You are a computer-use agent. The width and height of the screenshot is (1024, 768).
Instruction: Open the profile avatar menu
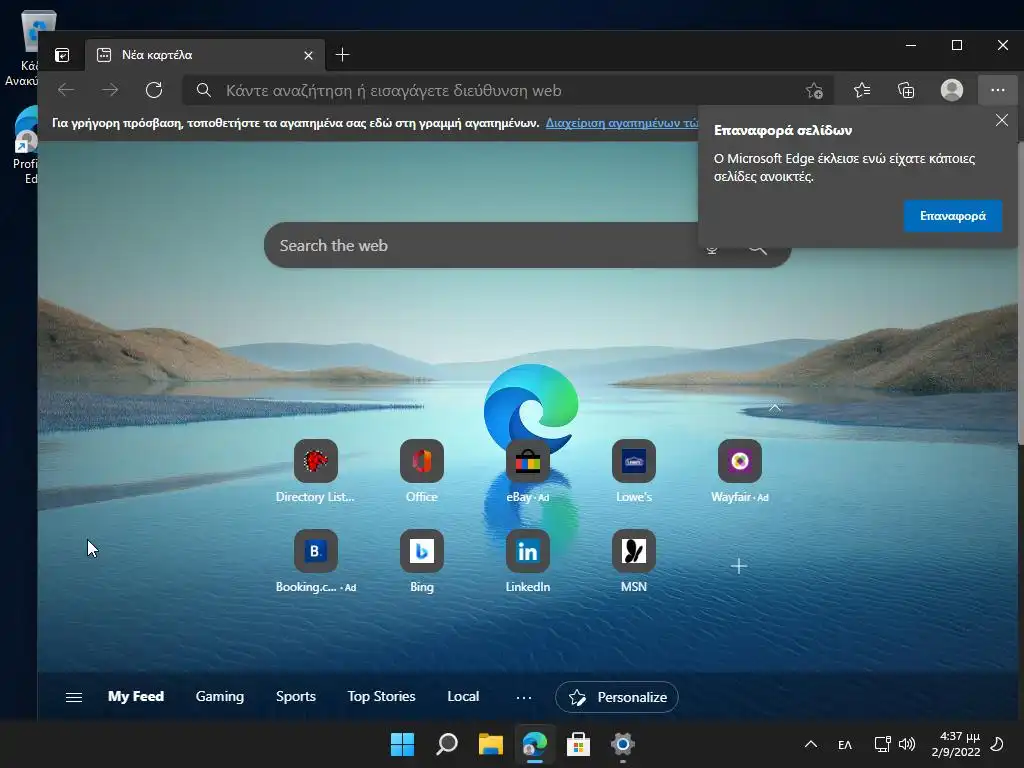click(x=952, y=90)
